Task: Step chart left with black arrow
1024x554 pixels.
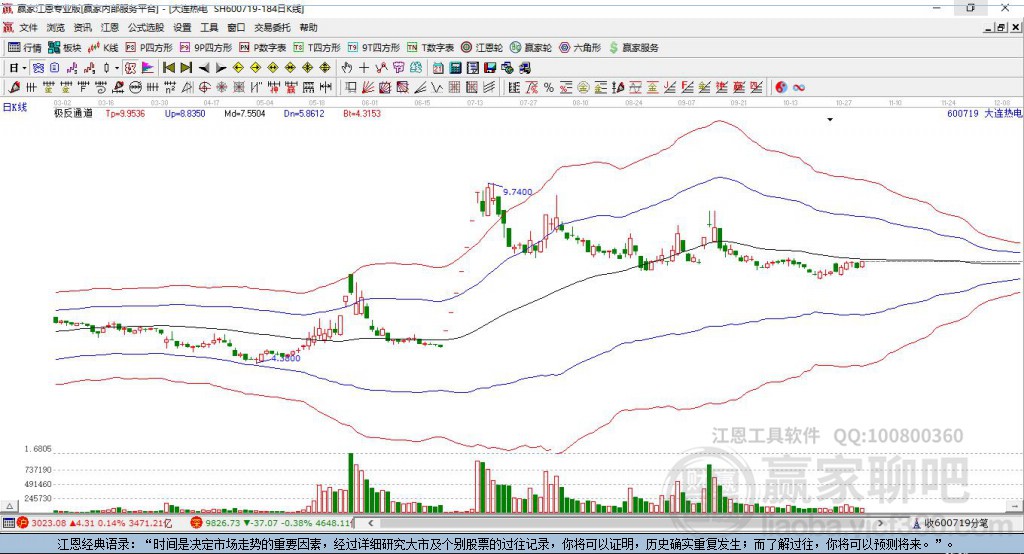Action: (204, 68)
